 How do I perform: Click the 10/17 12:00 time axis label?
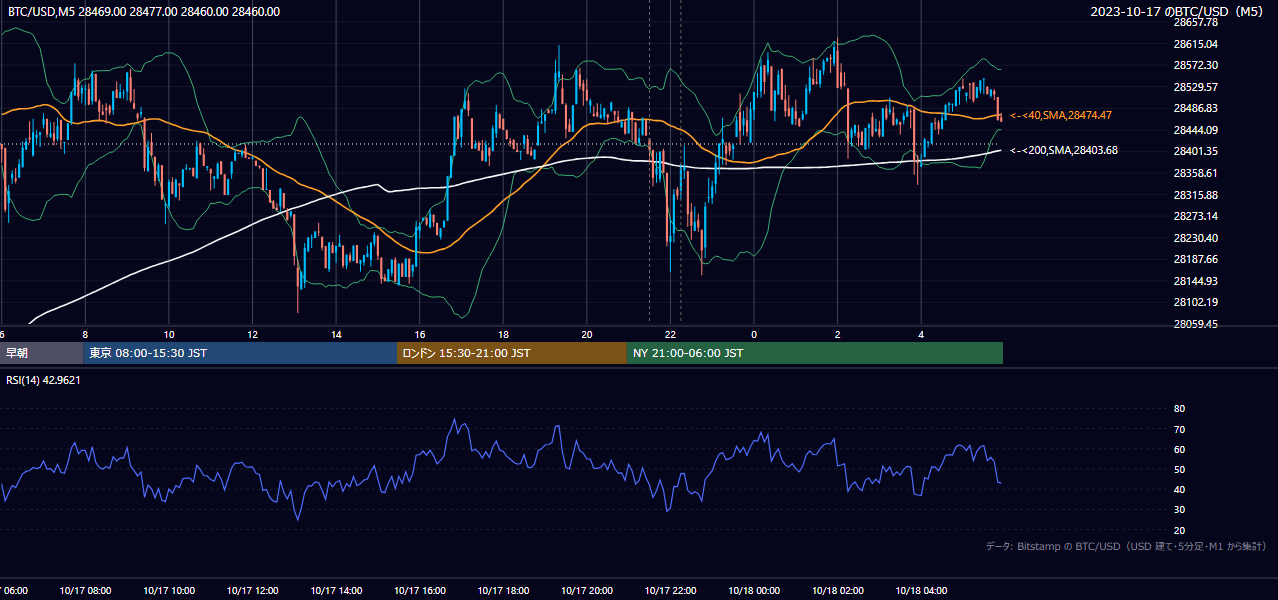click(x=252, y=591)
